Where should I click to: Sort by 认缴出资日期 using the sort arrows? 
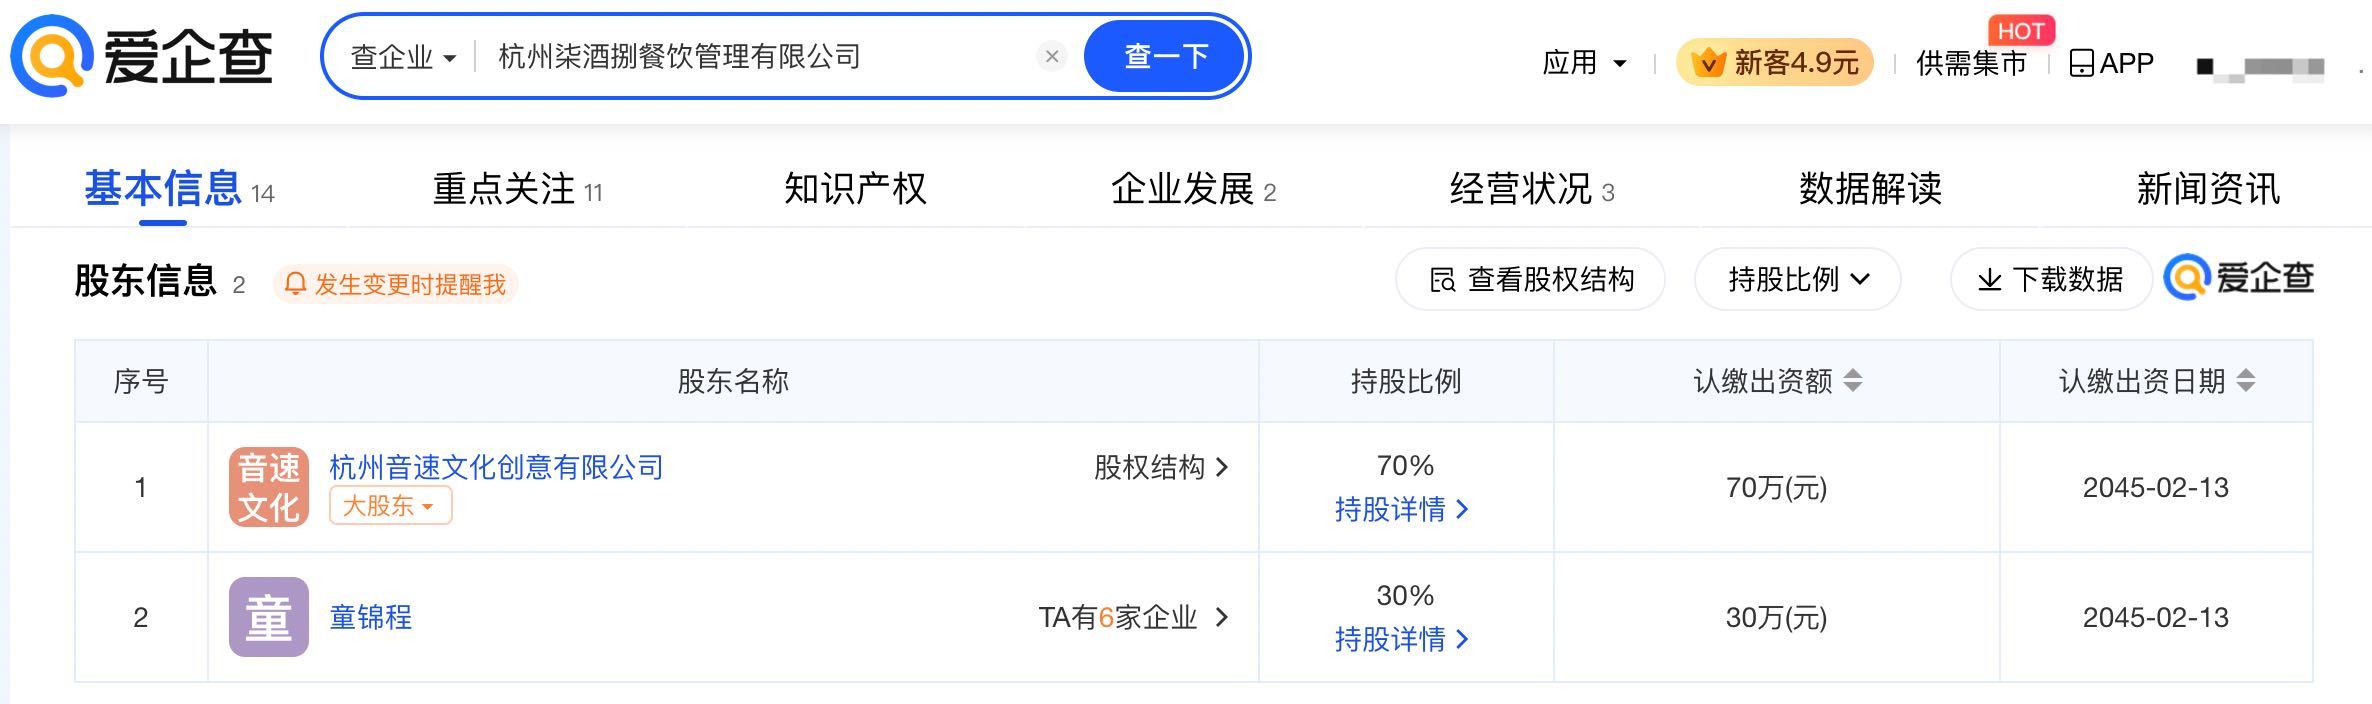(x=2246, y=381)
